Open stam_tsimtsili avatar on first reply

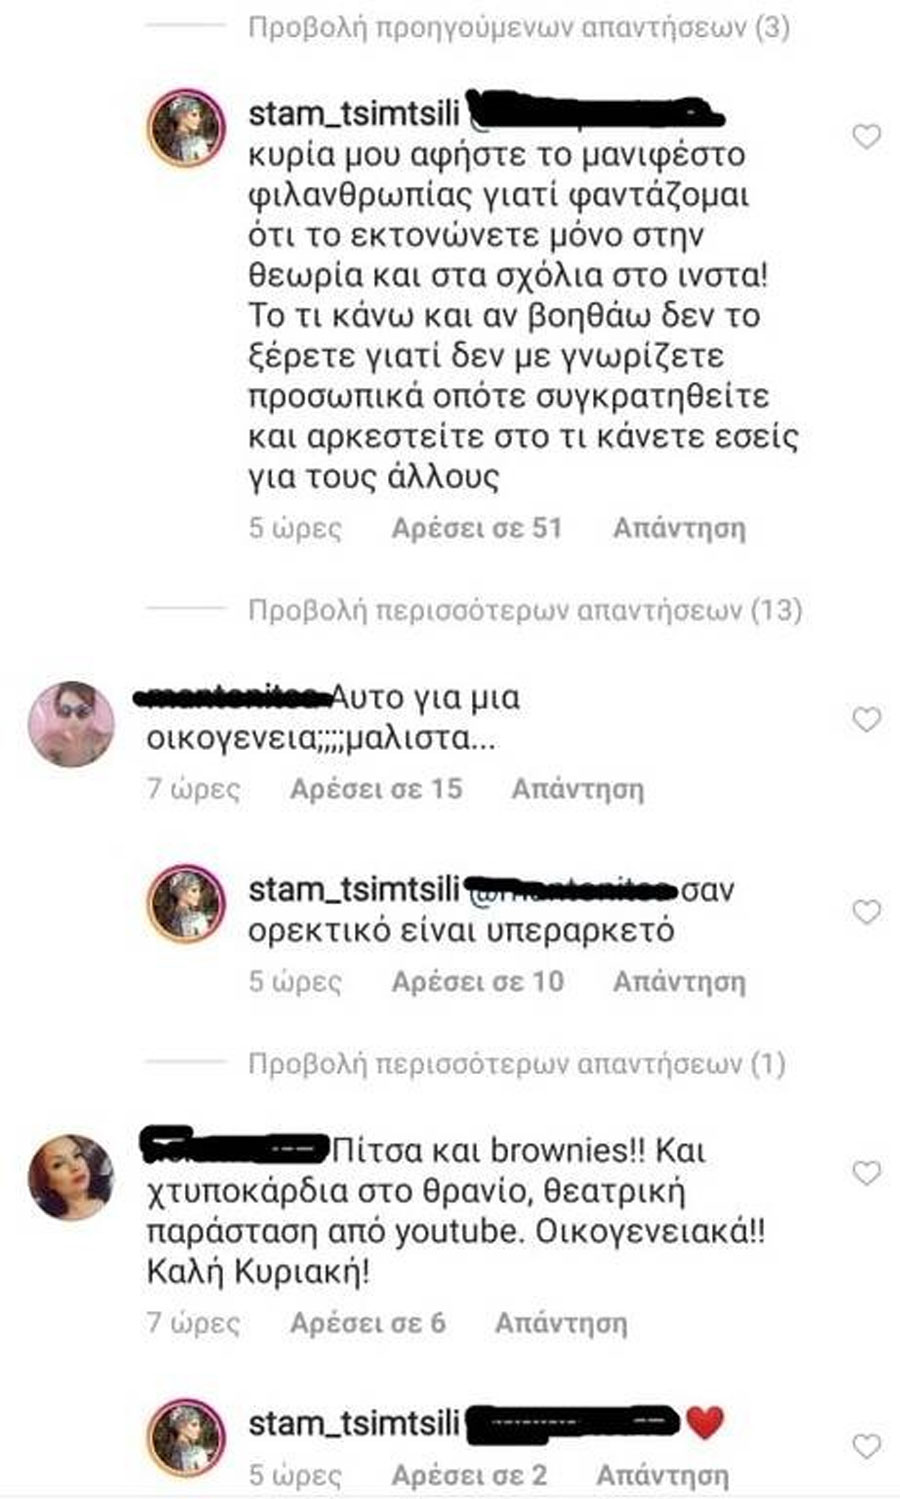(x=186, y=128)
